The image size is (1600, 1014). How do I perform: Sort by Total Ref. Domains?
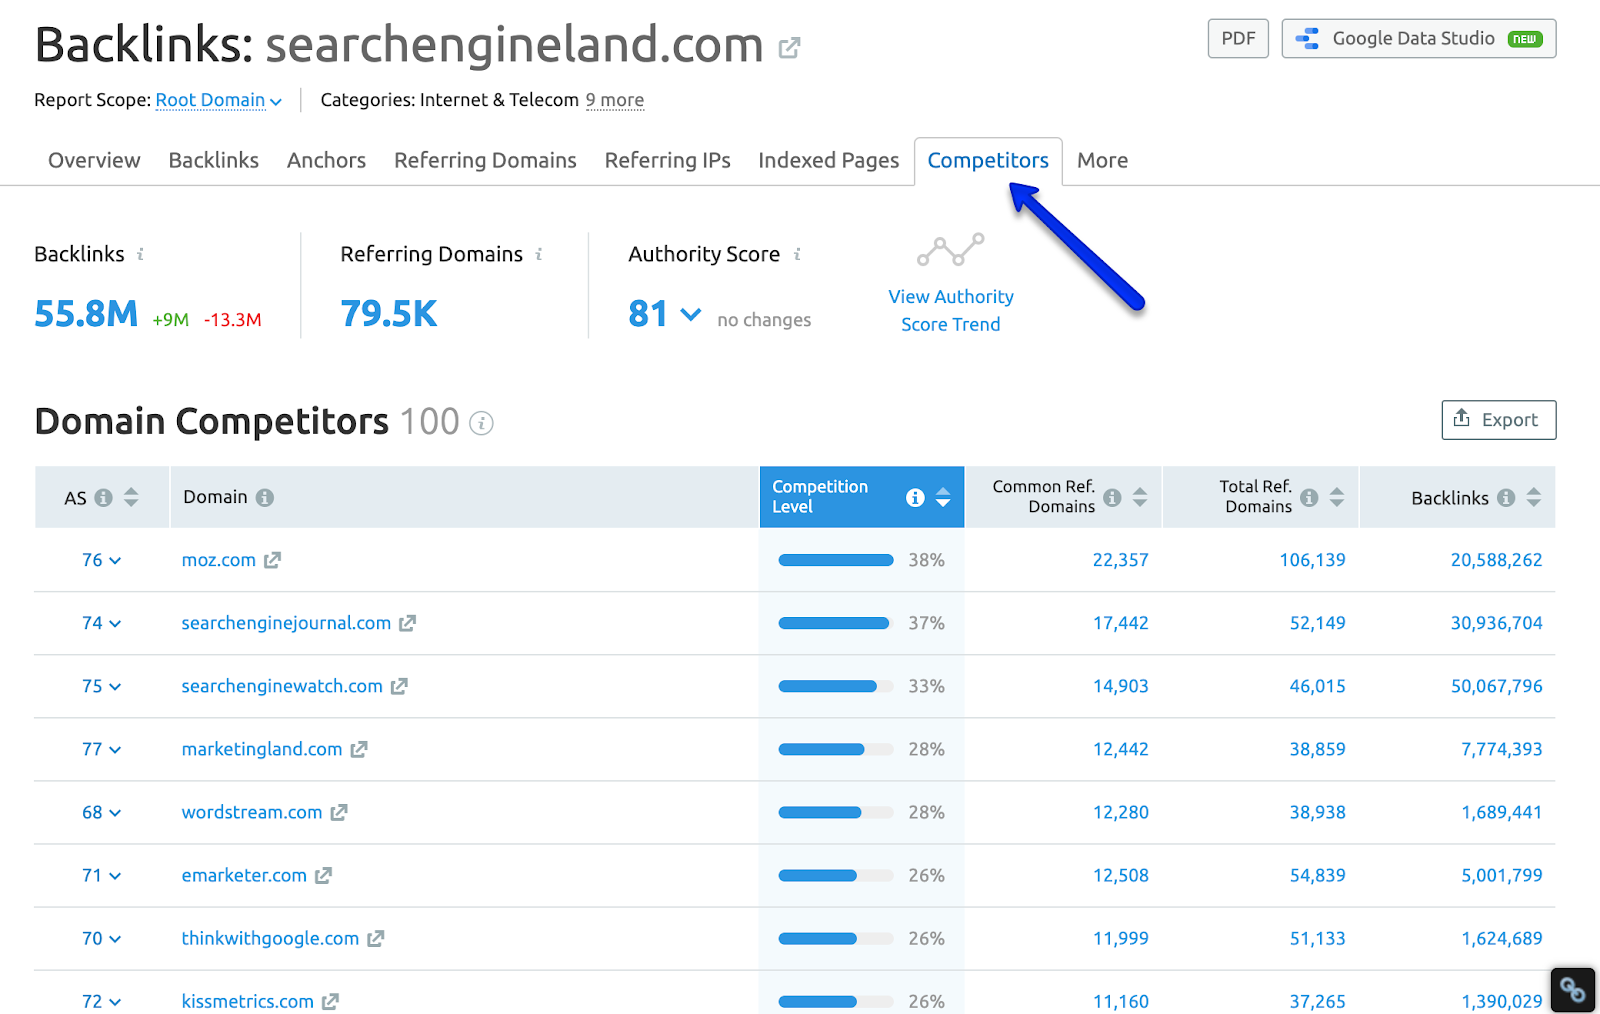pyautogui.click(x=1337, y=498)
